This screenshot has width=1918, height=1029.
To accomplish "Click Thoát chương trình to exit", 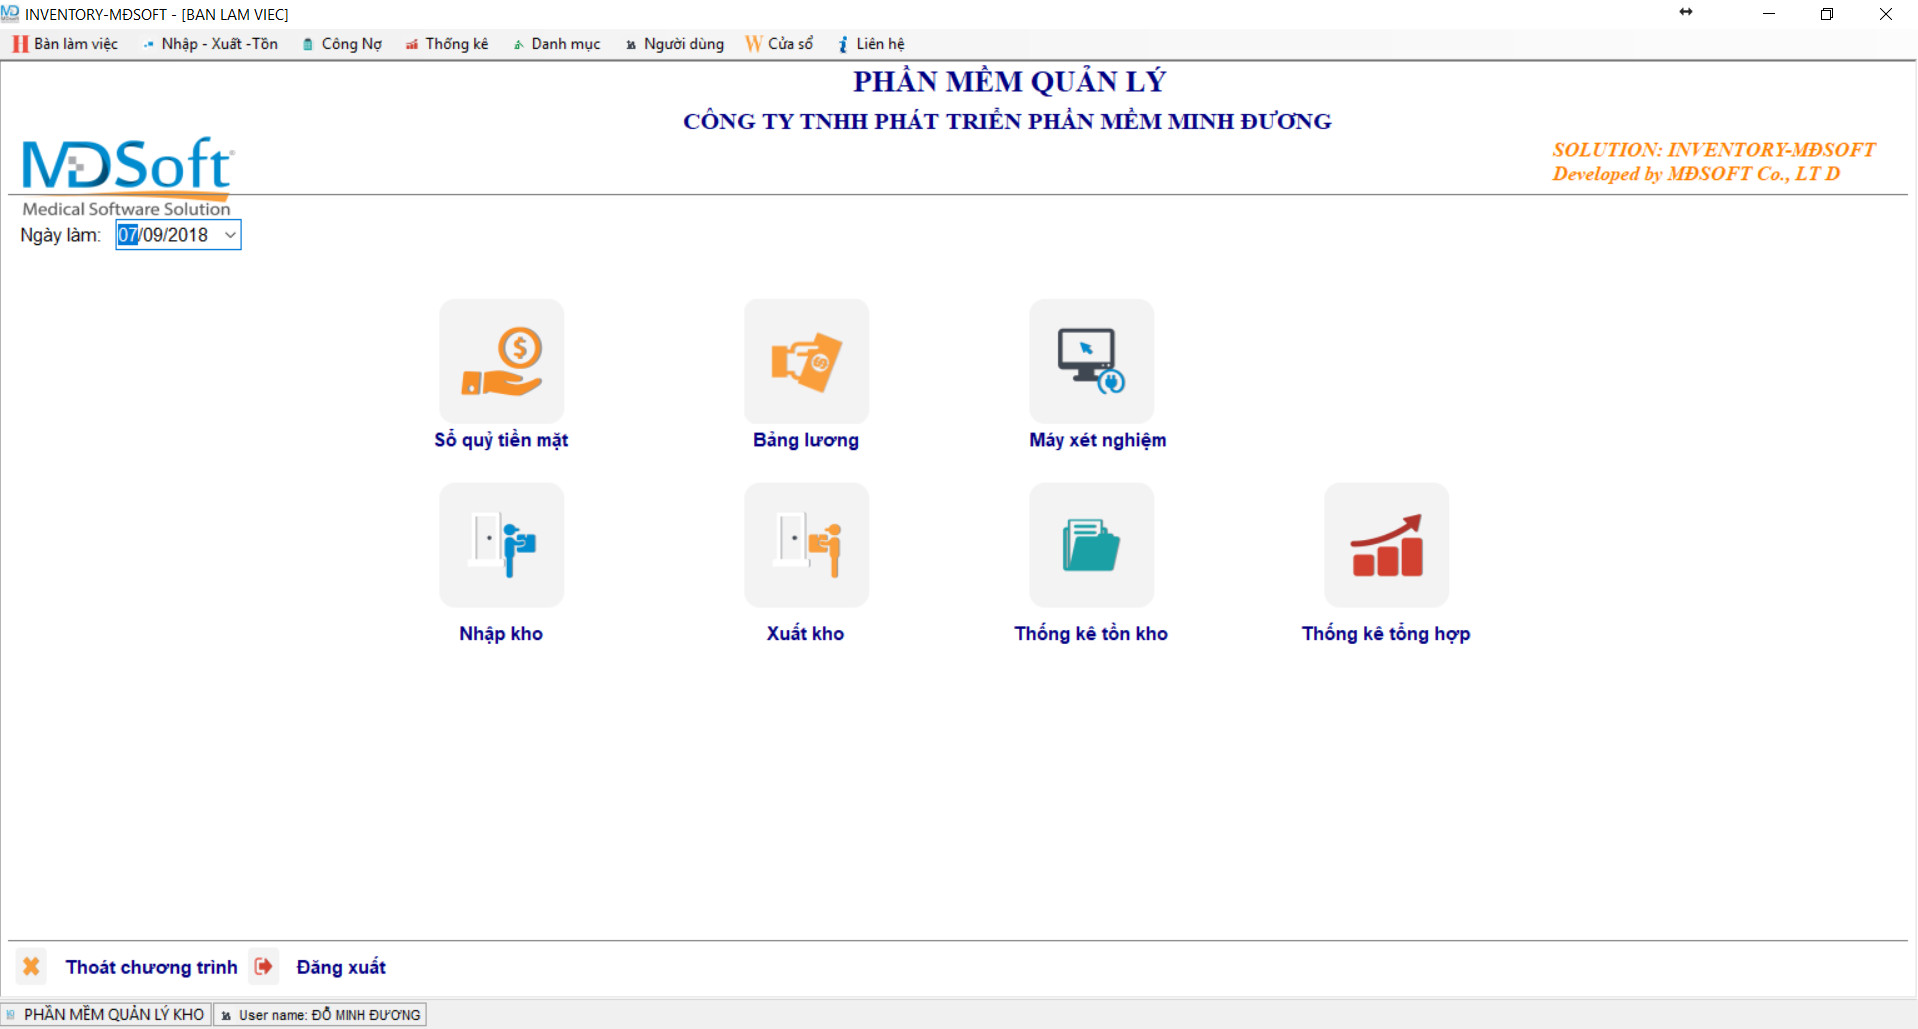I will 152,967.
